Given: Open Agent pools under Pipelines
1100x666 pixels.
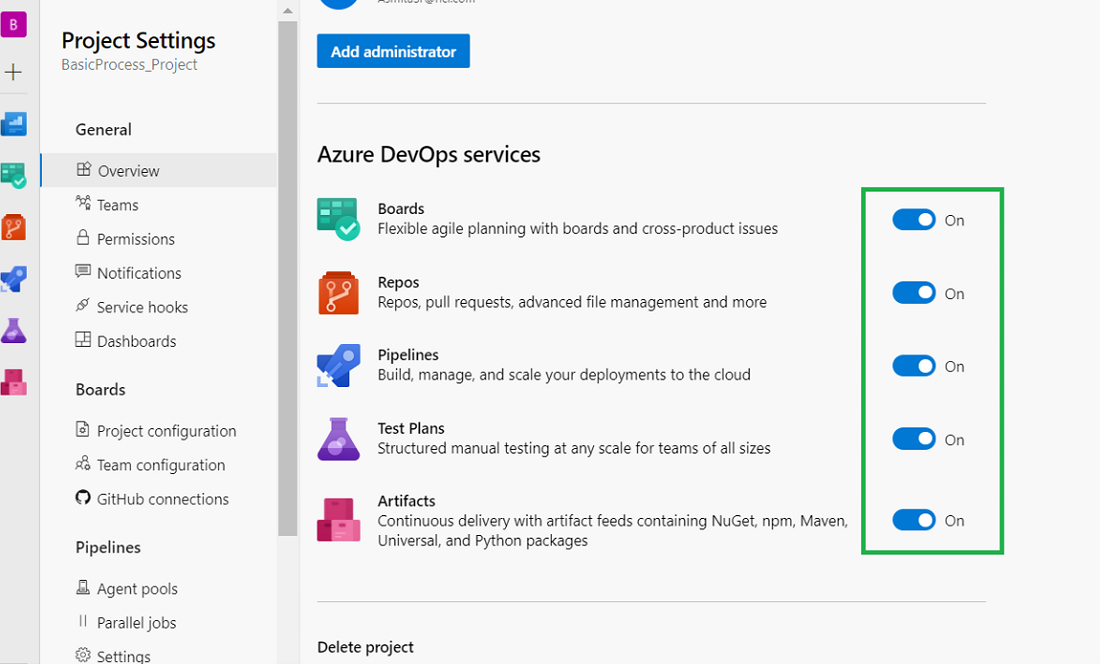Looking at the screenshot, I should pyautogui.click(x=137, y=589).
